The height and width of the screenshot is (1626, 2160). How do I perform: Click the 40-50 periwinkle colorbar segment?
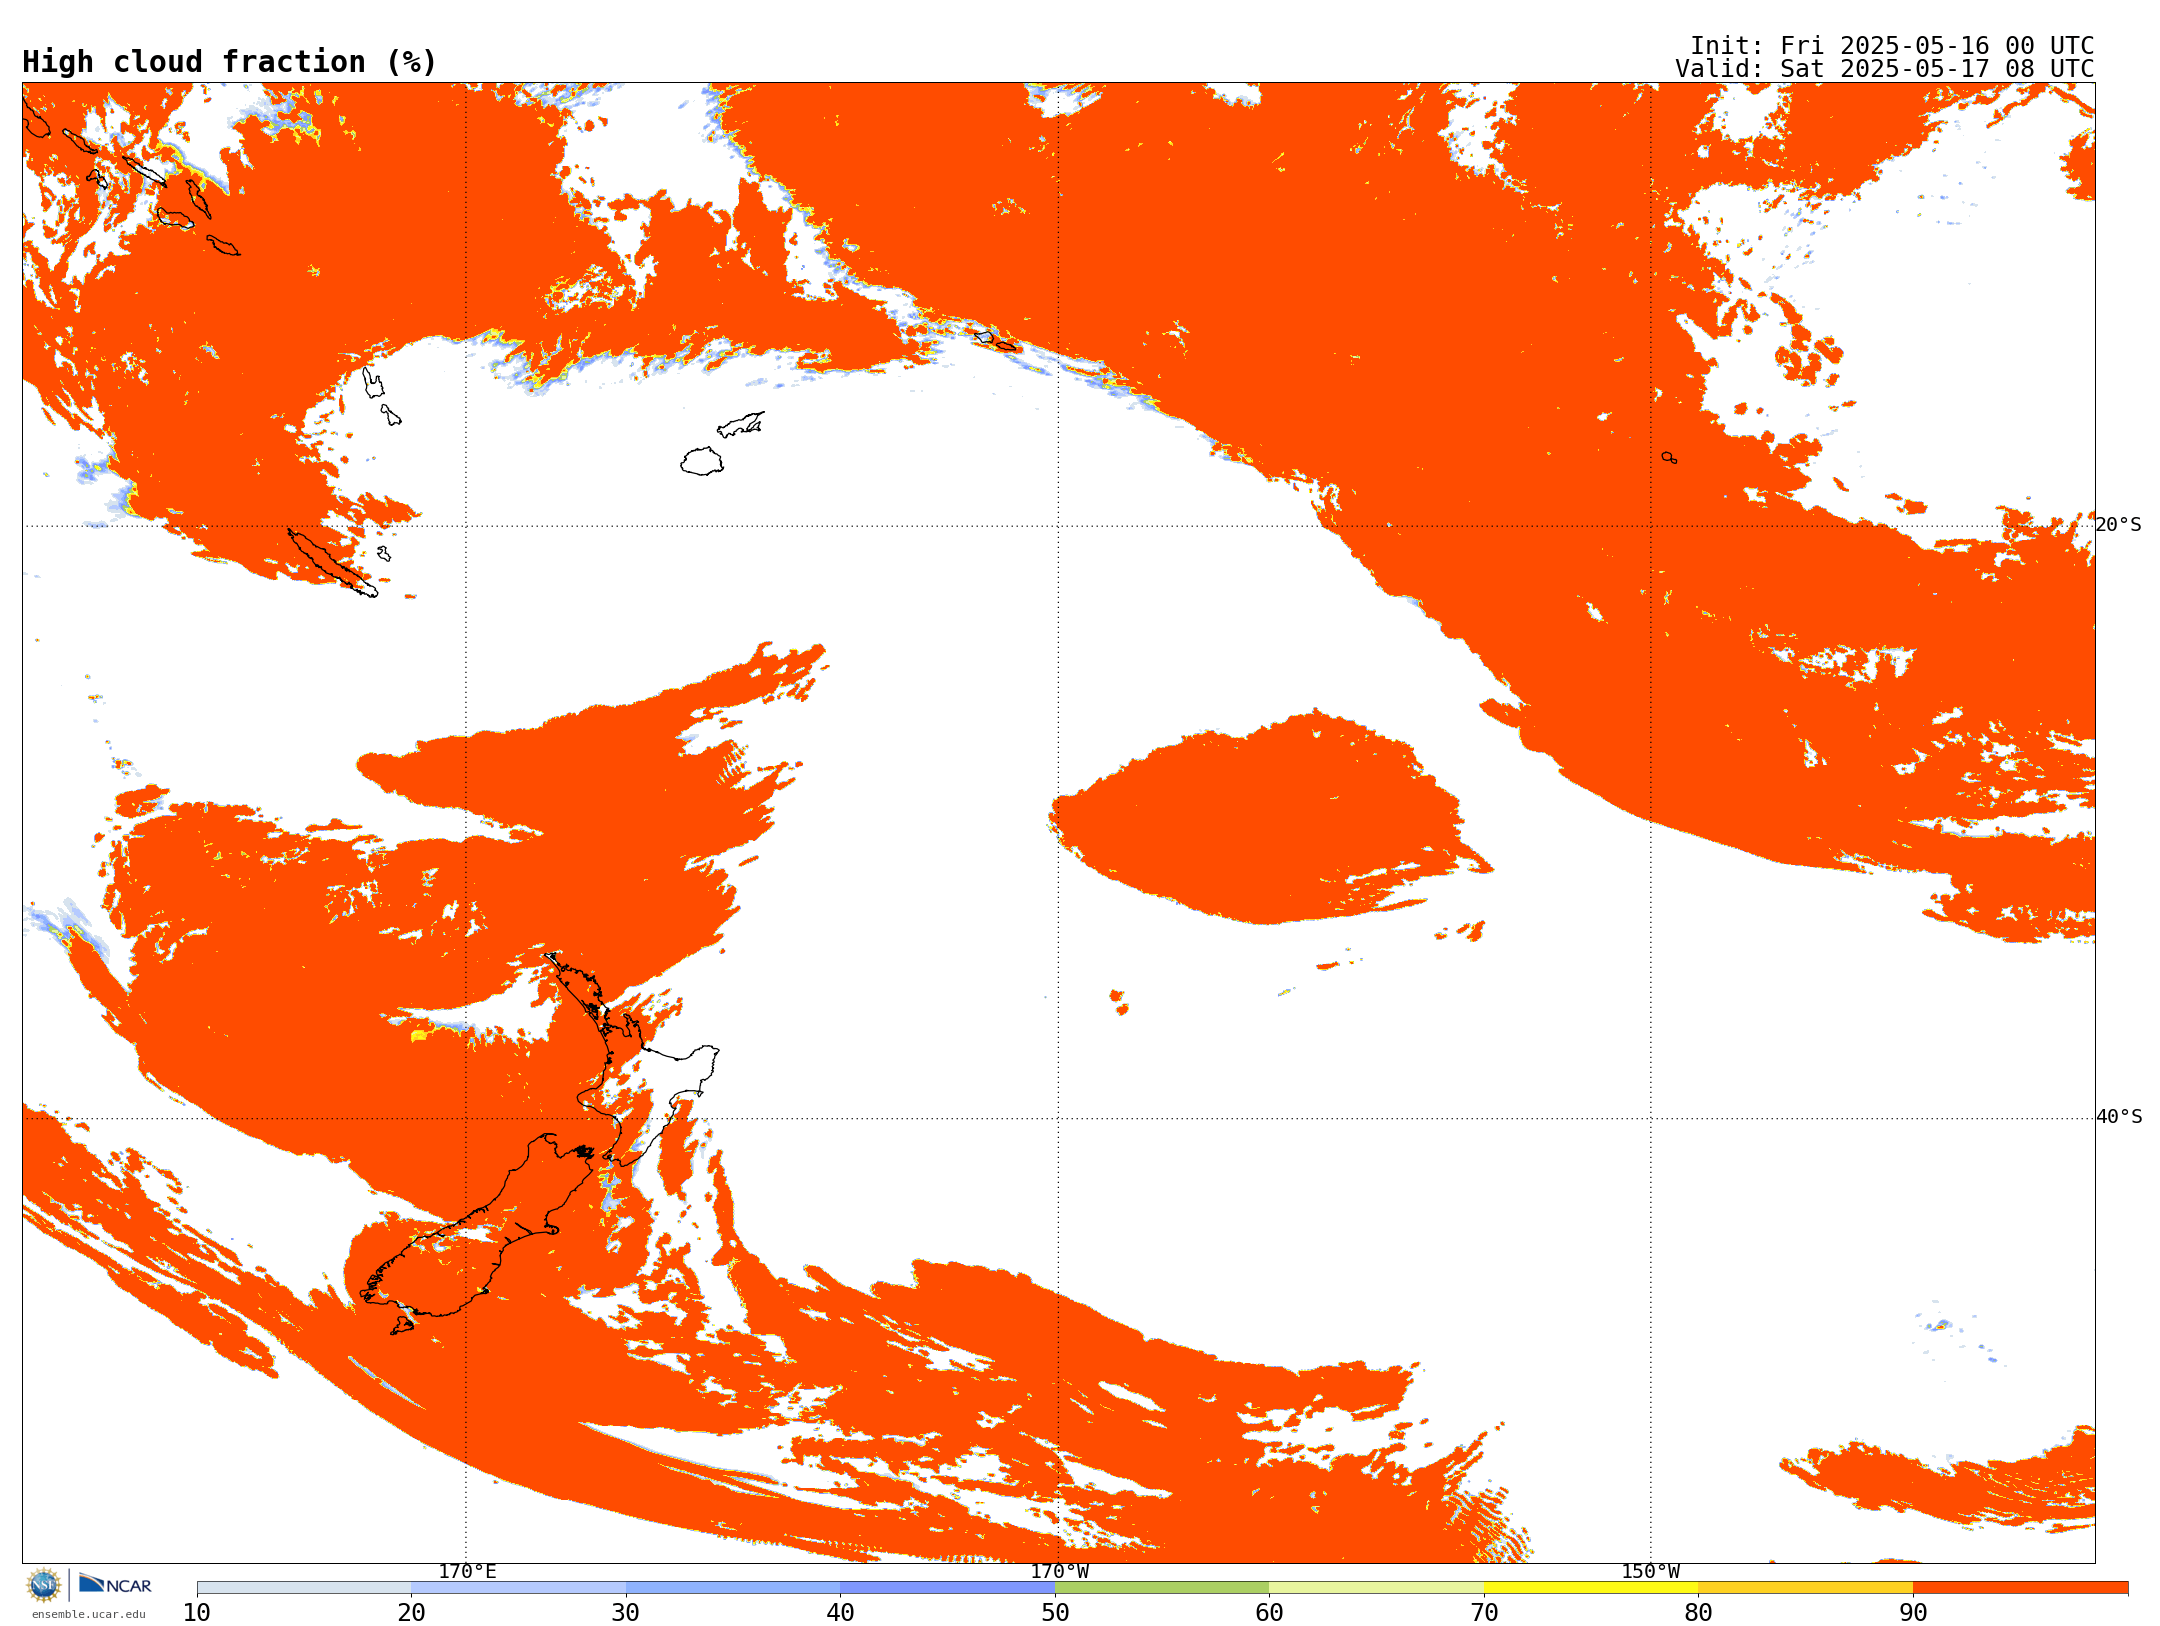[947, 1588]
